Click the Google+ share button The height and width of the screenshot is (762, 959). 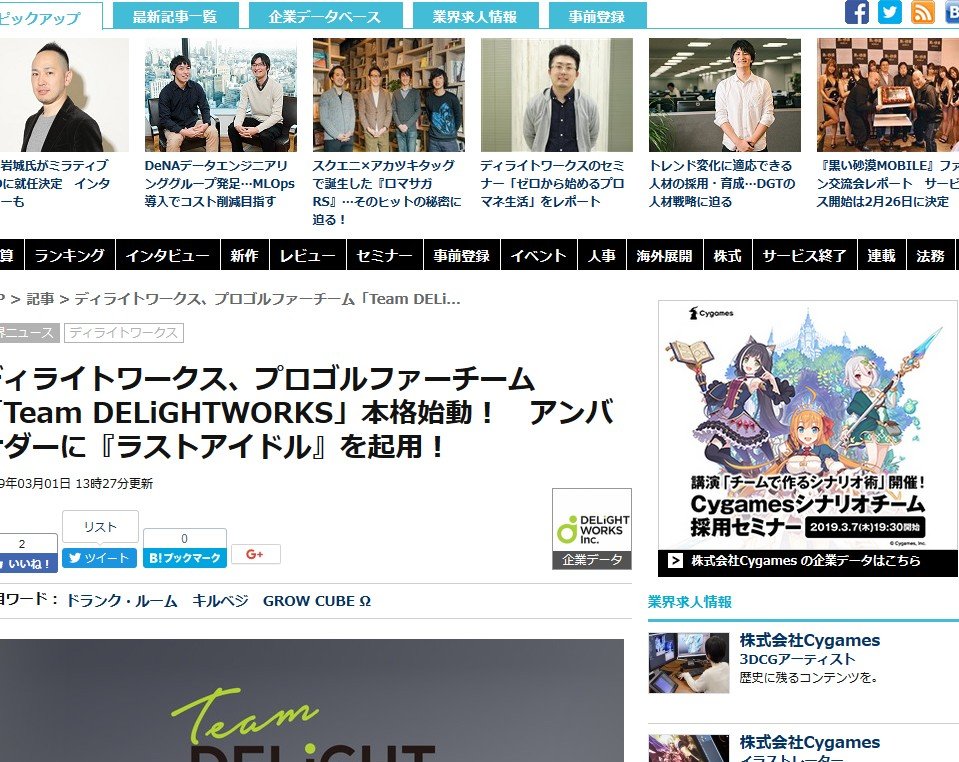pos(256,554)
